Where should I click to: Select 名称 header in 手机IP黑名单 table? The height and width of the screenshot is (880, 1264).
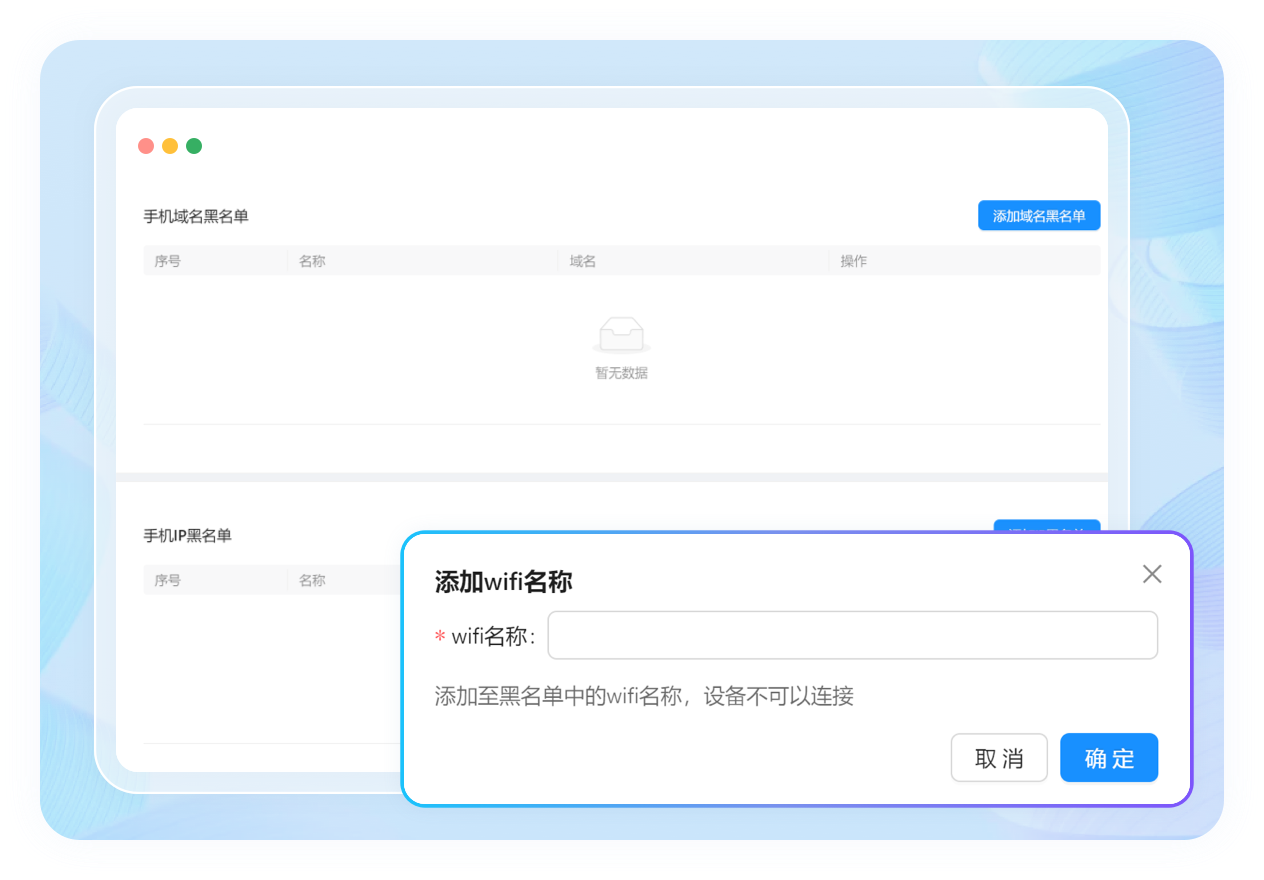pyautogui.click(x=312, y=580)
